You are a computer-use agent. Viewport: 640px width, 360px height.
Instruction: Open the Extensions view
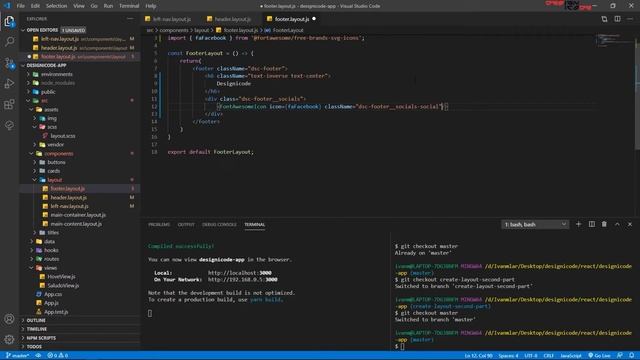[9, 104]
